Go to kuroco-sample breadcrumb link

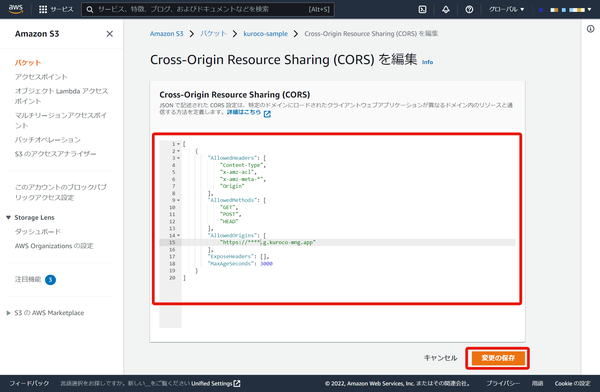pos(266,34)
